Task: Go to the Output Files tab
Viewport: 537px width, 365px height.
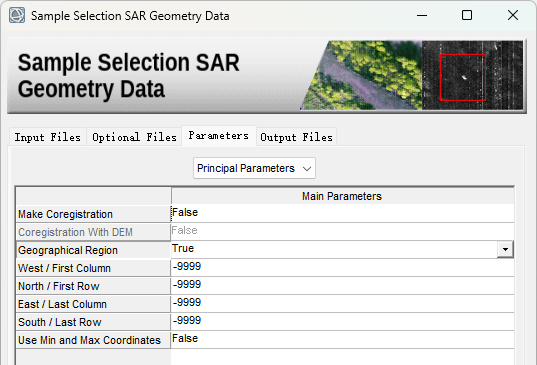Action: [296, 137]
